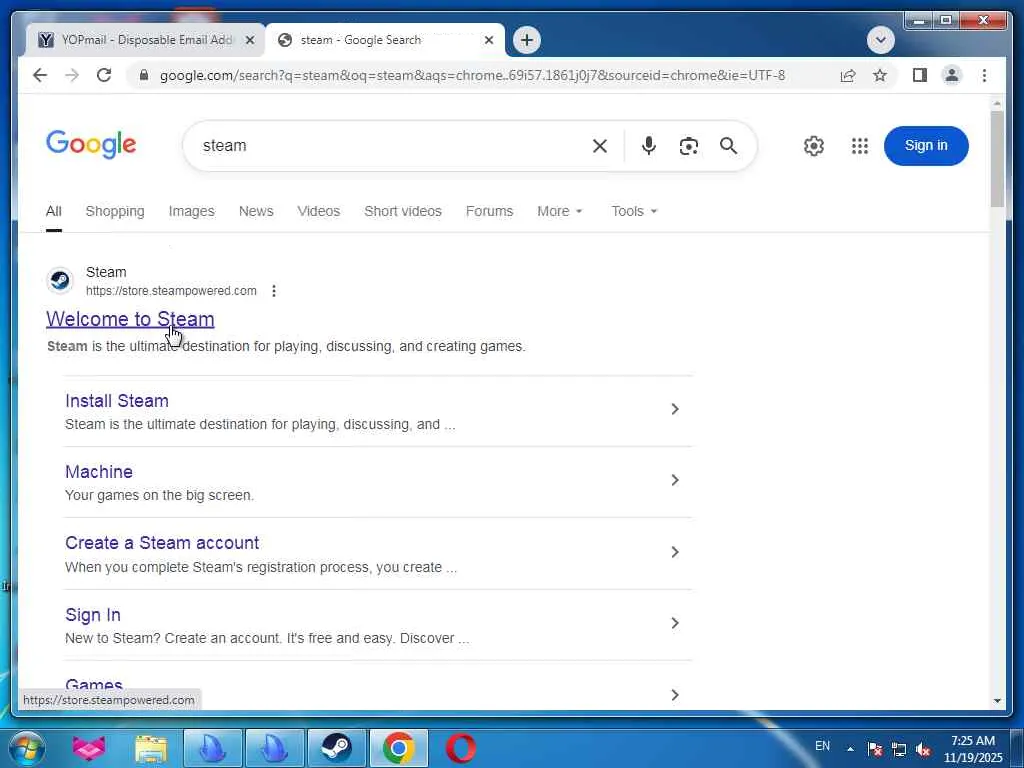
Task: Open the Google apps grid
Action: coord(860,146)
